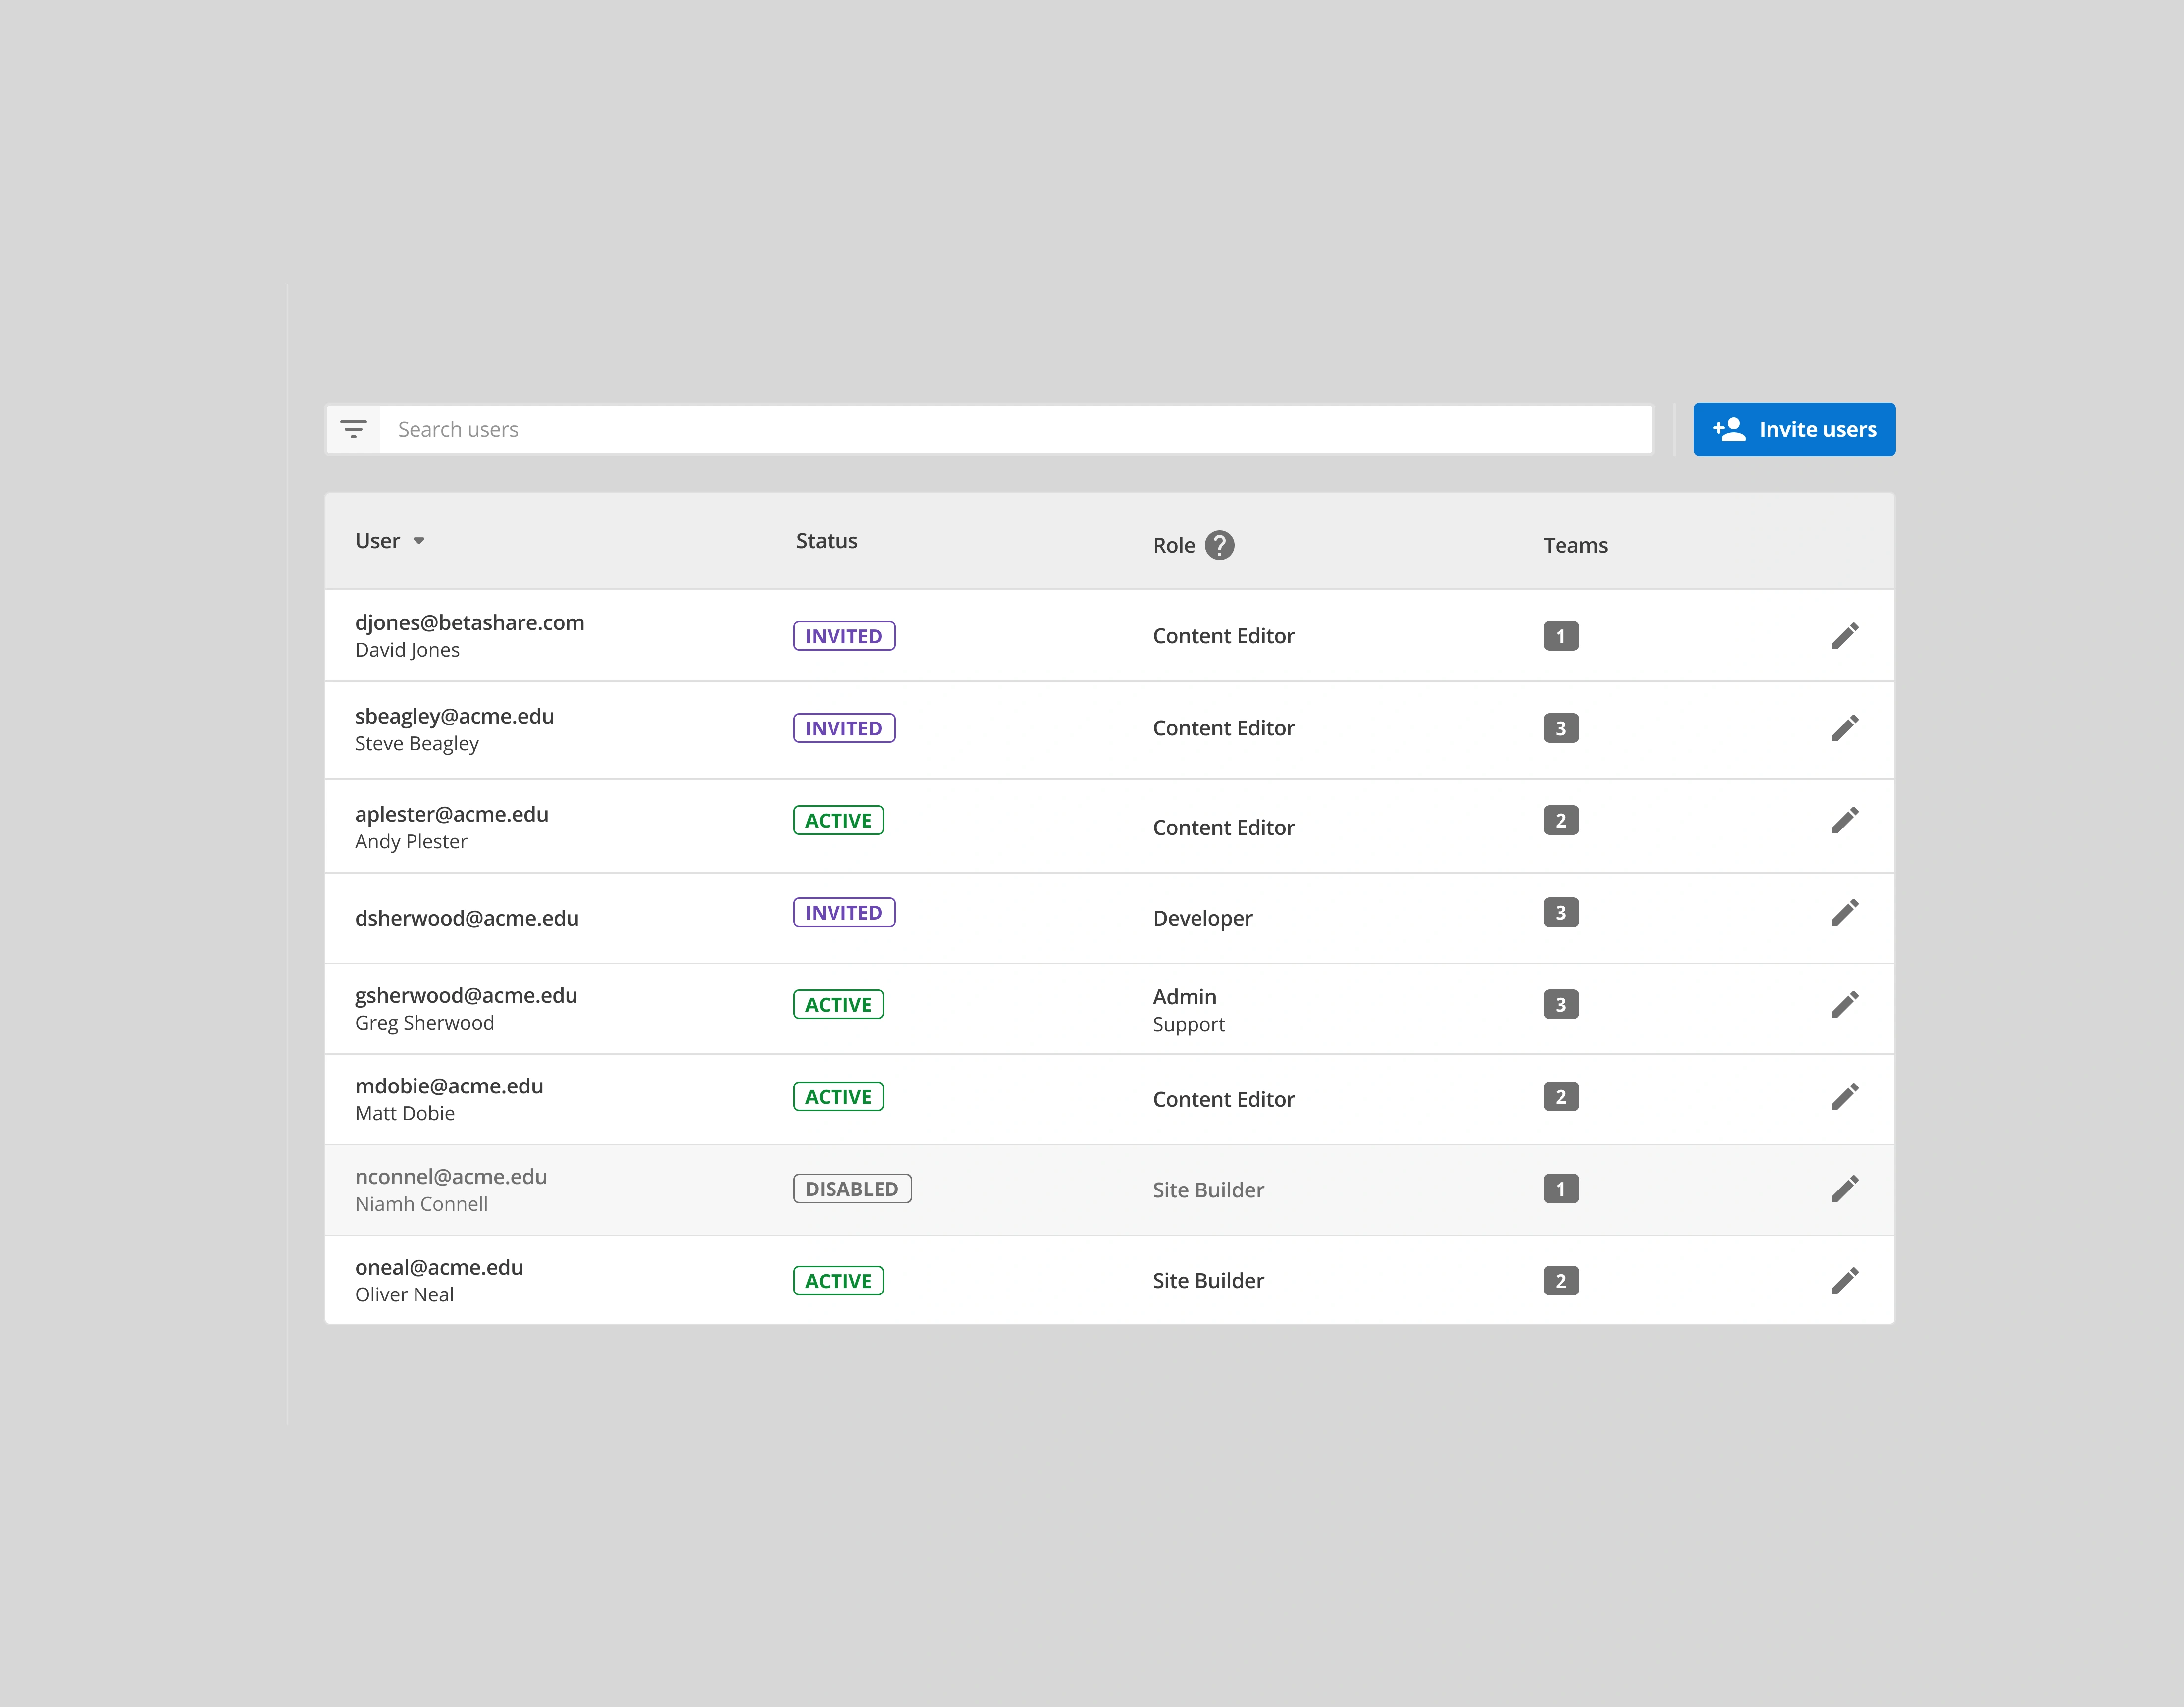Open the teams count badge for Oliver Neal
Image resolution: width=2184 pixels, height=1707 pixels.
click(x=1561, y=1281)
